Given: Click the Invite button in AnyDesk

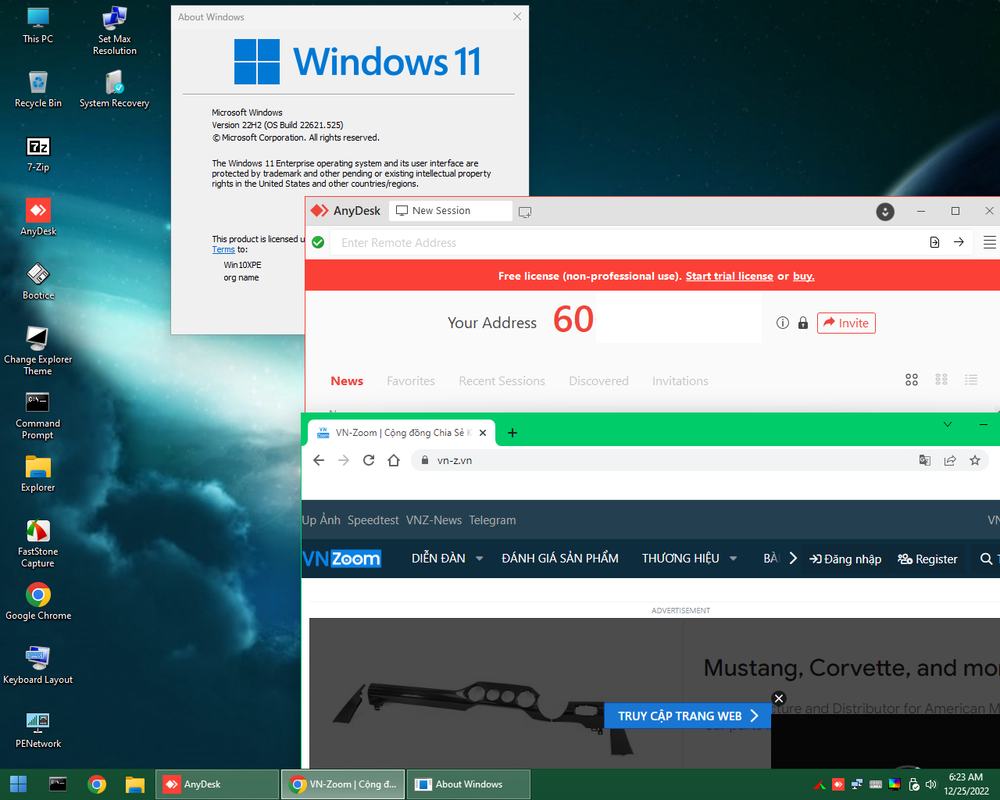Looking at the screenshot, I should point(846,323).
